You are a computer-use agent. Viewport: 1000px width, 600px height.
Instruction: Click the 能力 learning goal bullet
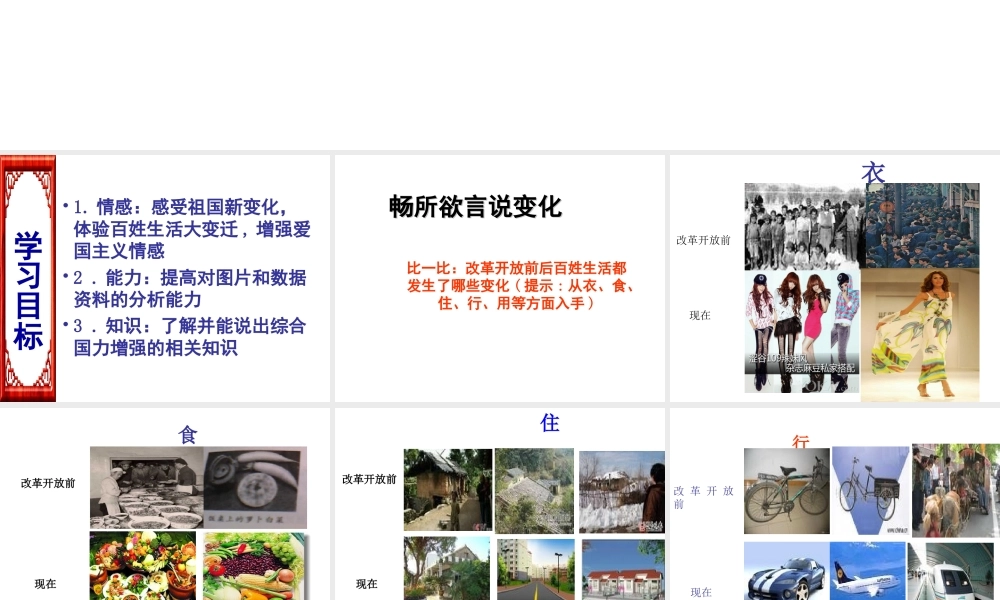[x=187, y=288]
